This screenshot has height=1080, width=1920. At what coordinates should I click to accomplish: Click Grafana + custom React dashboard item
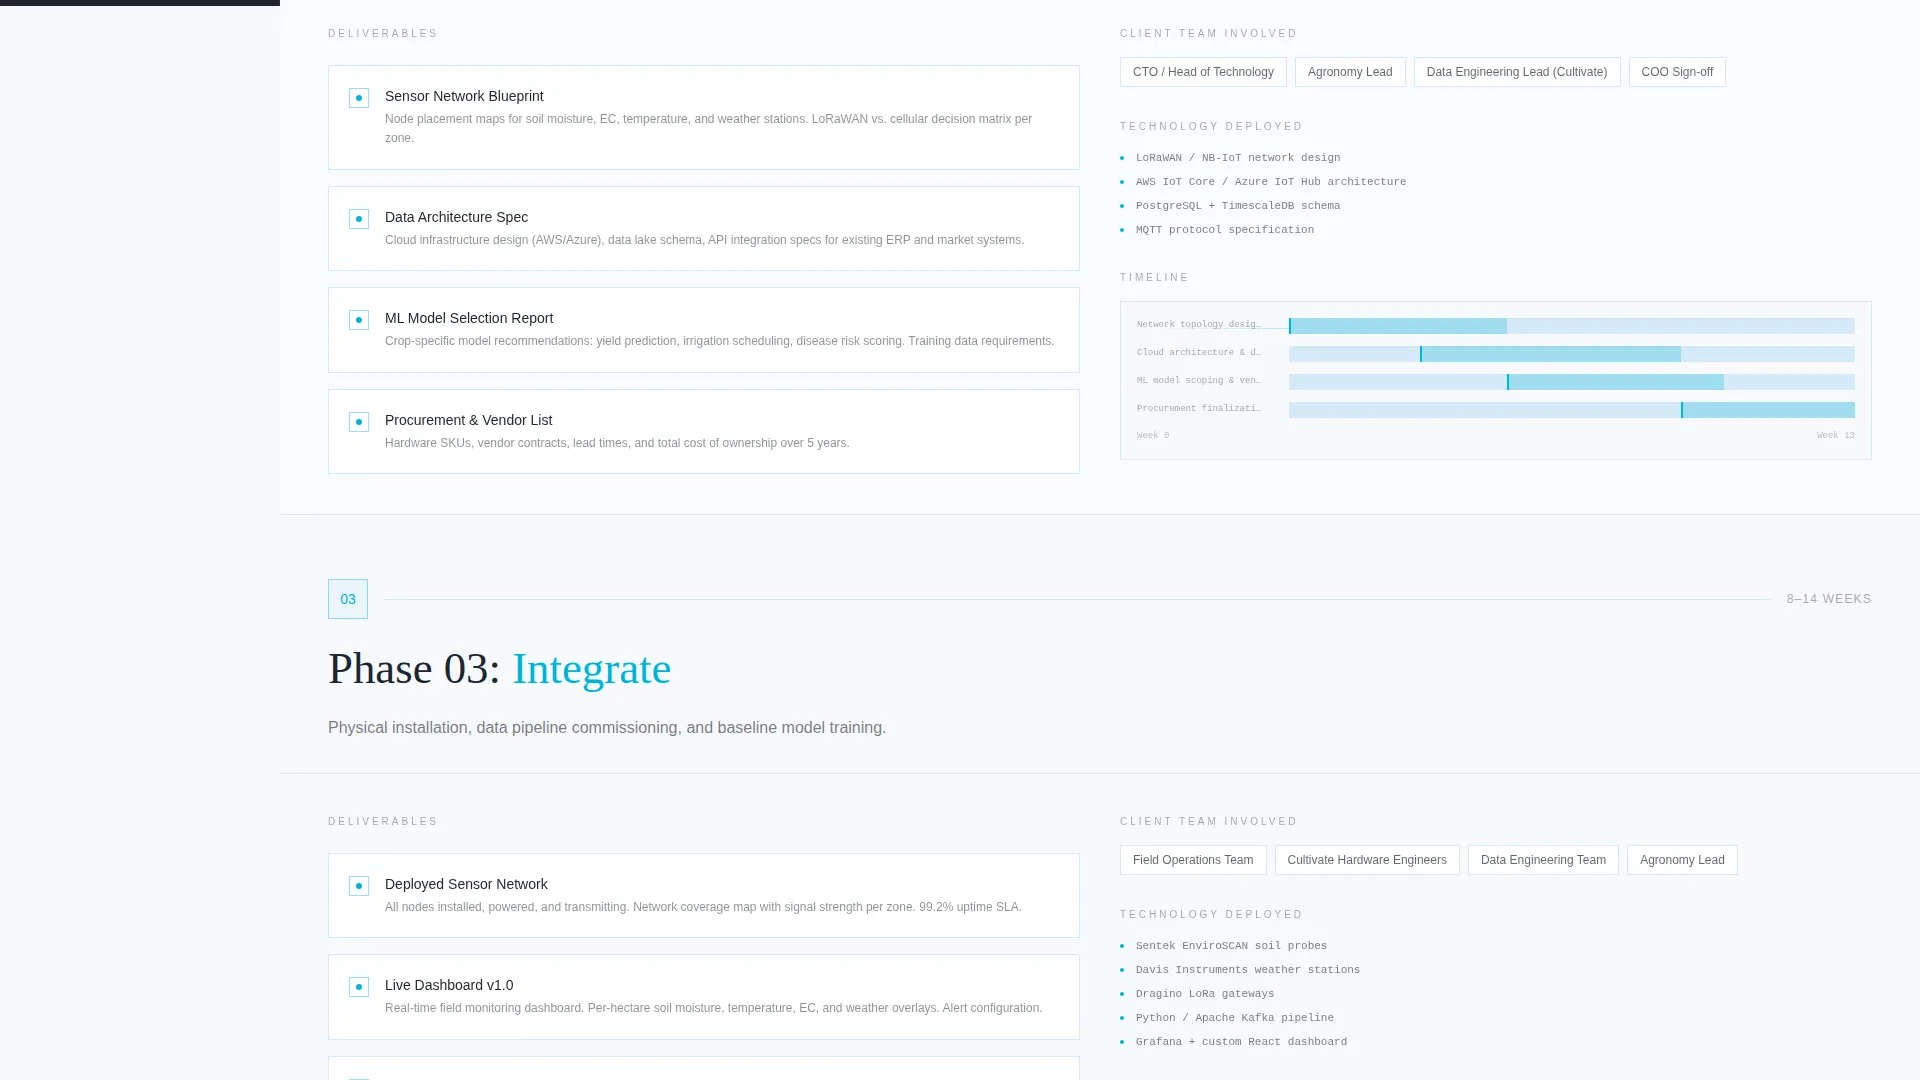[x=1241, y=1042]
